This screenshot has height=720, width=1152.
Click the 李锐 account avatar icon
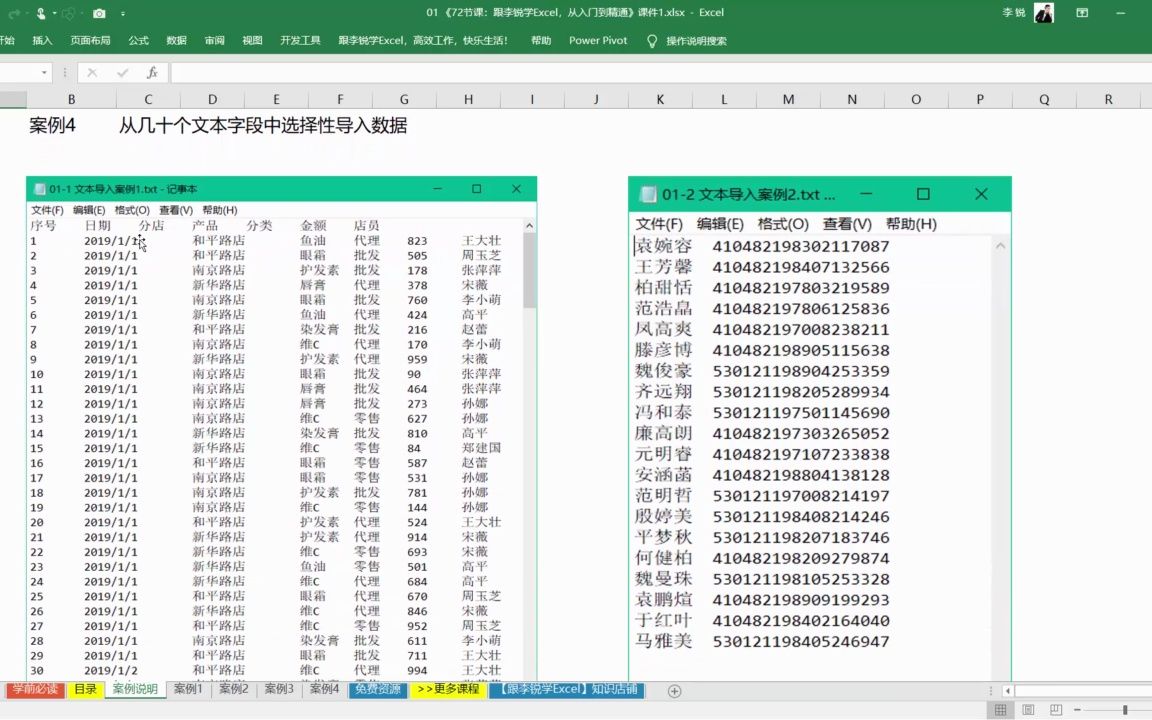1043,13
